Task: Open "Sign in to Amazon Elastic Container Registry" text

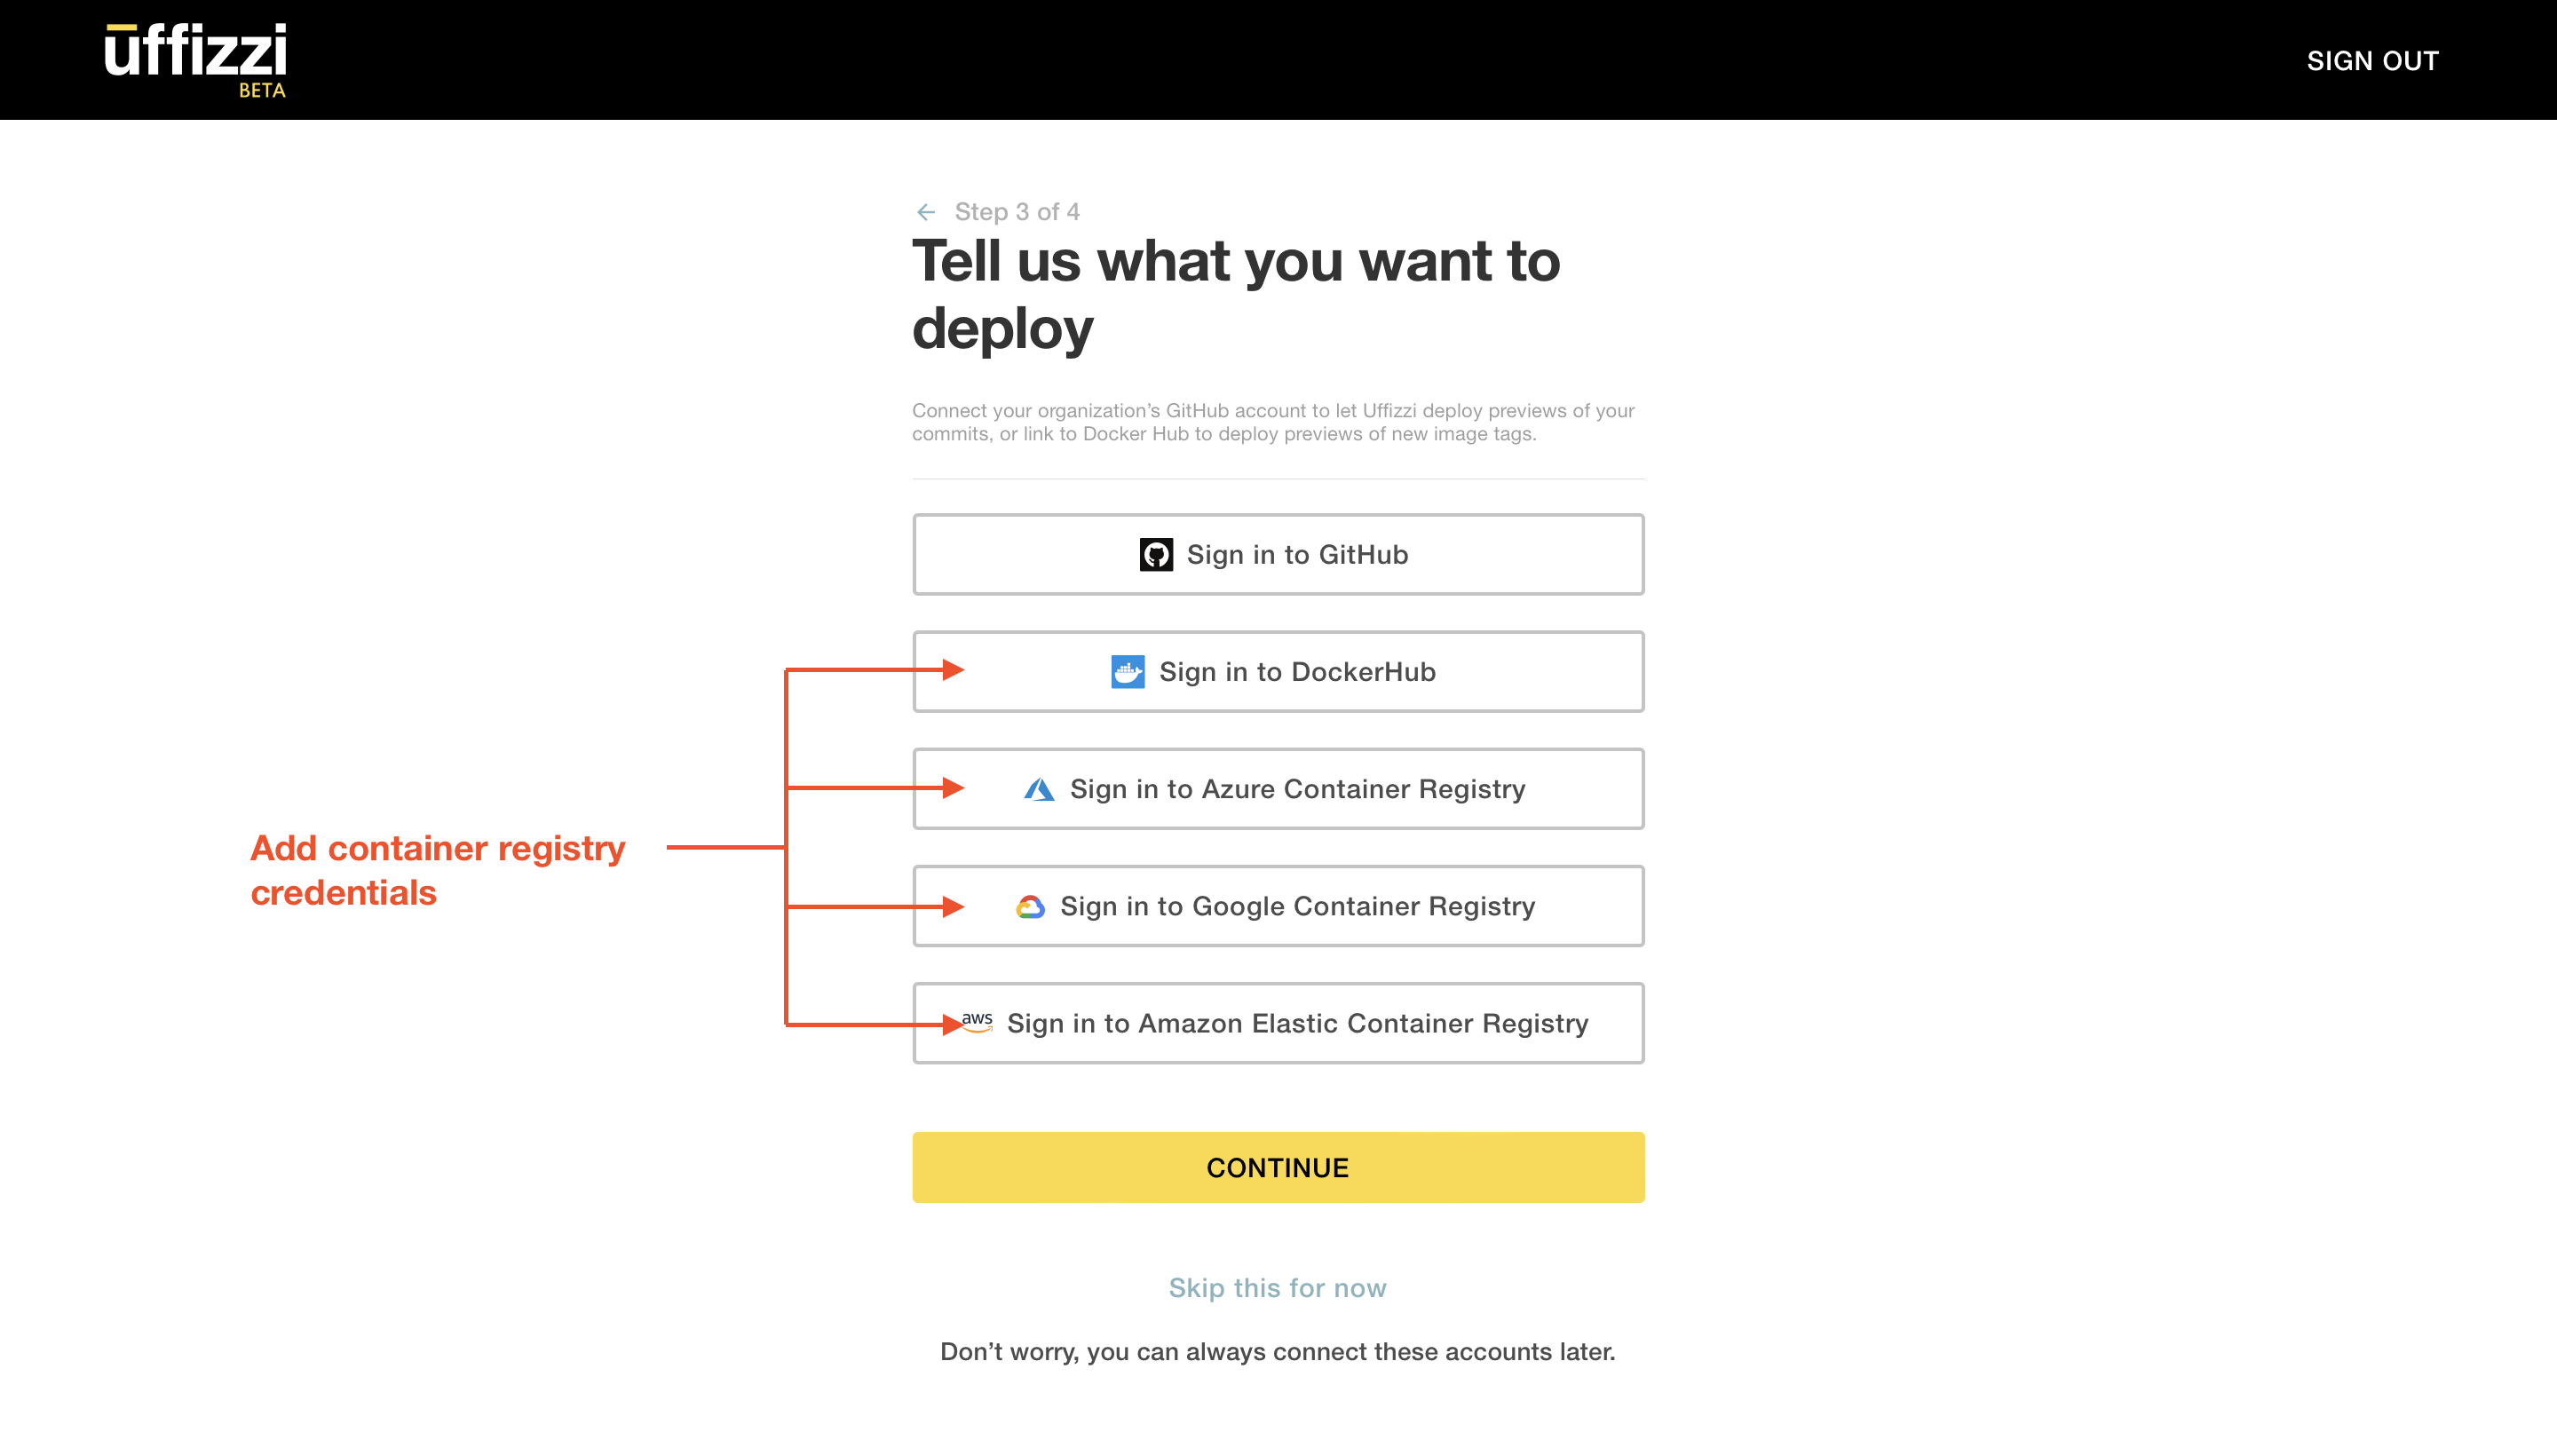Action: pos(1297,1023)
